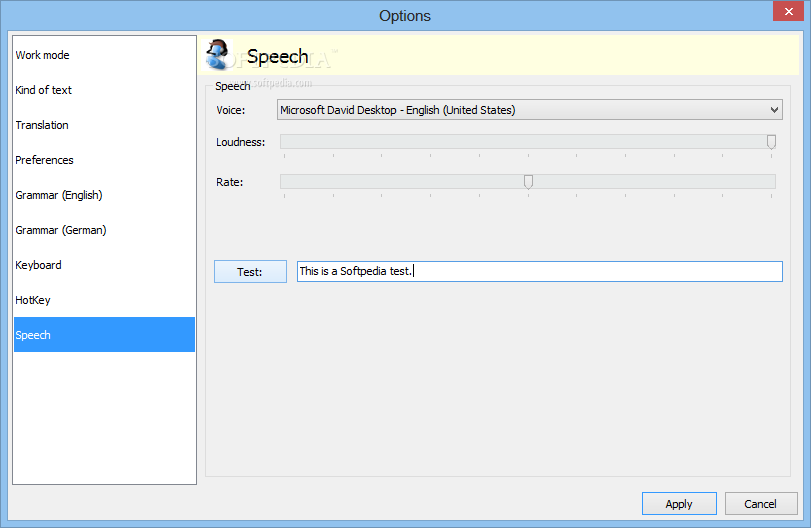Apply the speech settings
This screenshot has height=528, width=811.
pos(679,504)
